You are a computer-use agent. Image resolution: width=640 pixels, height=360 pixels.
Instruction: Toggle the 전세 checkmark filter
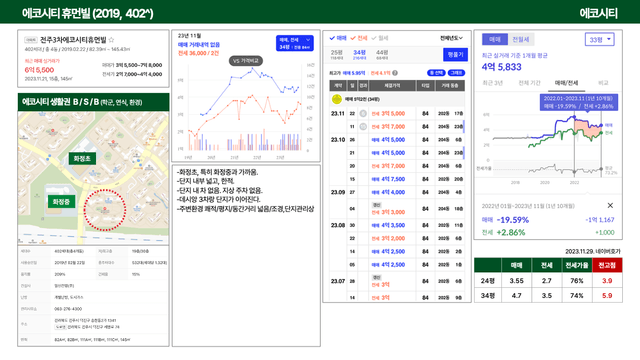point(359,38)
